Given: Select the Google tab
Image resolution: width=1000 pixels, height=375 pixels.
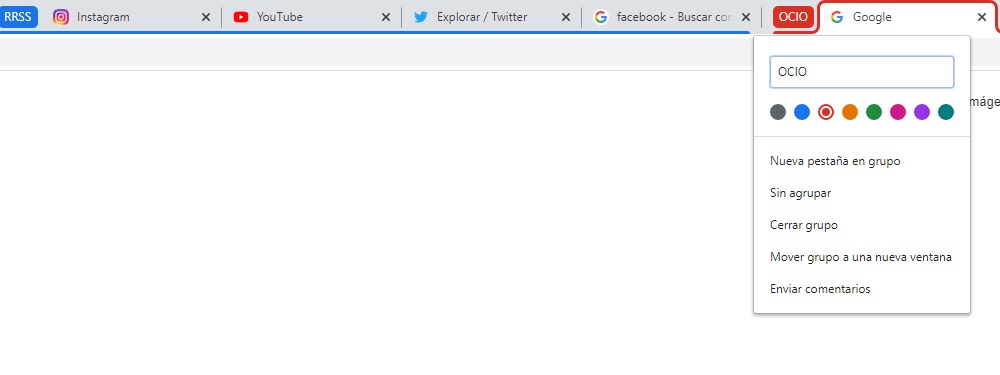Looking at the screenshot, I should coord(907,17).
